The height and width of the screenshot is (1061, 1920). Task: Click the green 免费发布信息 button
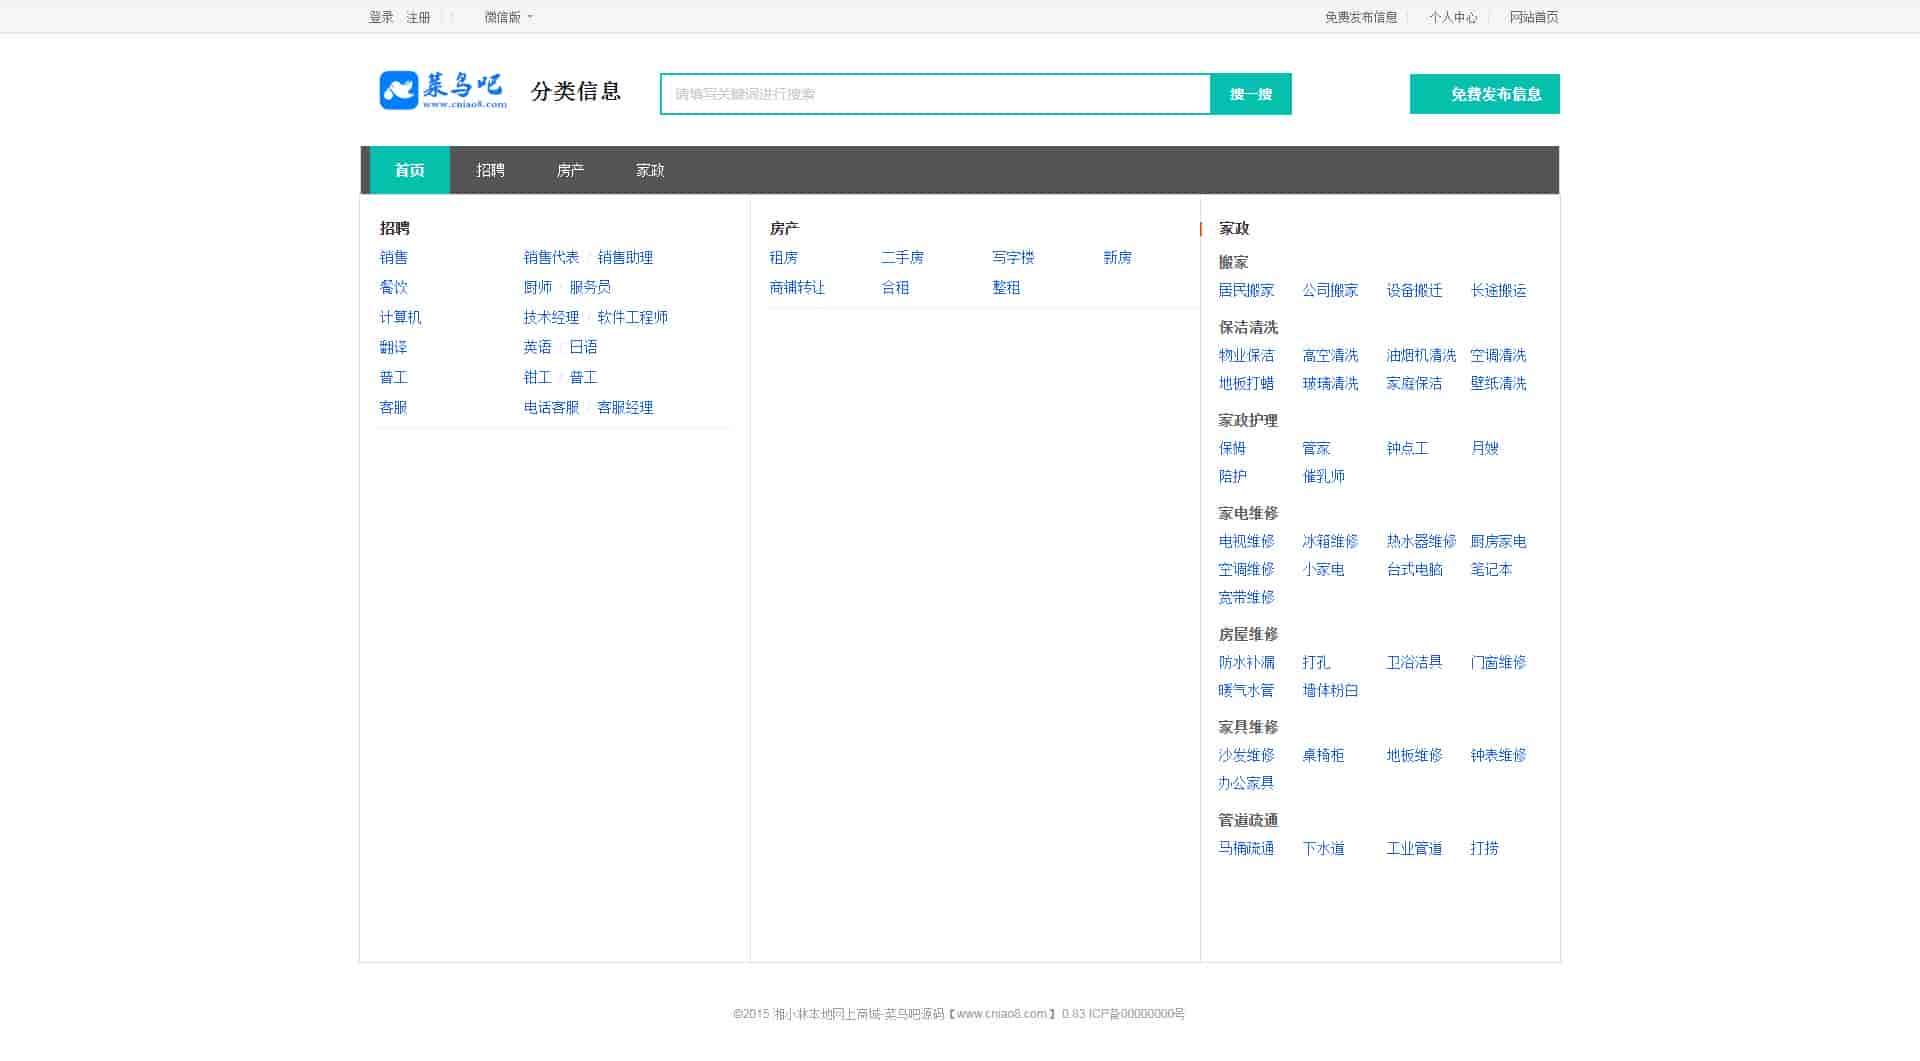(x=1484, y=94)
